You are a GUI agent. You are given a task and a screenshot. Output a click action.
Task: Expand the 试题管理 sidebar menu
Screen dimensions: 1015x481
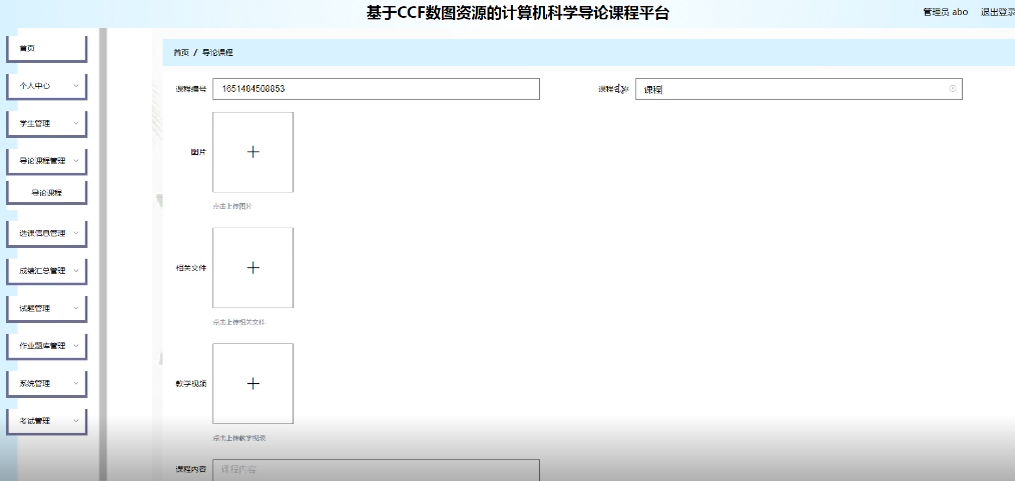click(47, 309)
